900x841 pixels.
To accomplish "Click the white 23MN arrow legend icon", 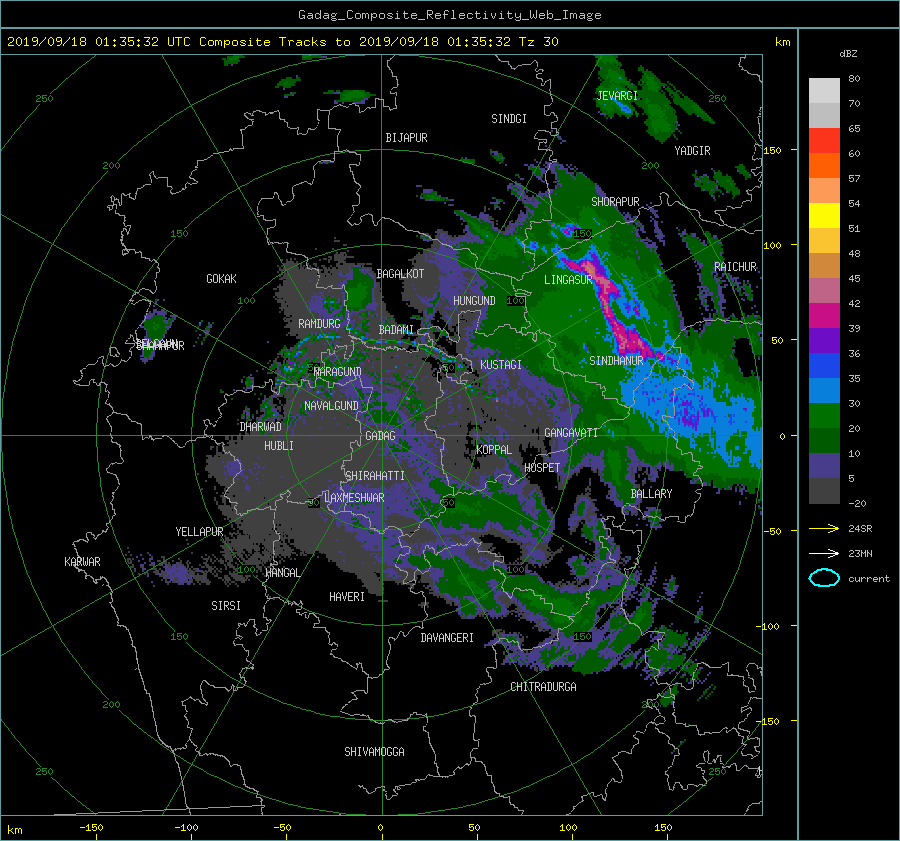I will coord(824,553).
